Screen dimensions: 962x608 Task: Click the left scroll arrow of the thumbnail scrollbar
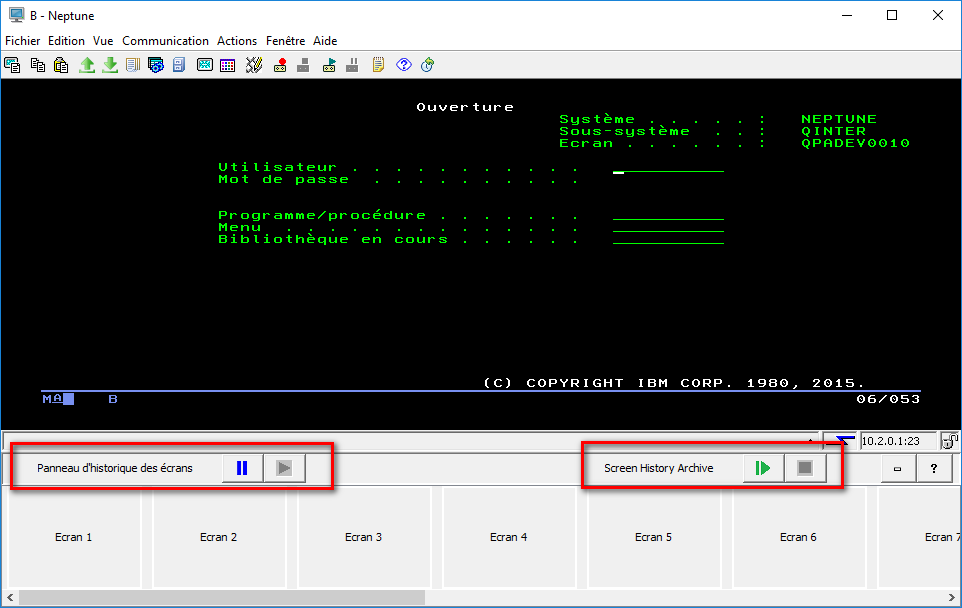(10, 597)
